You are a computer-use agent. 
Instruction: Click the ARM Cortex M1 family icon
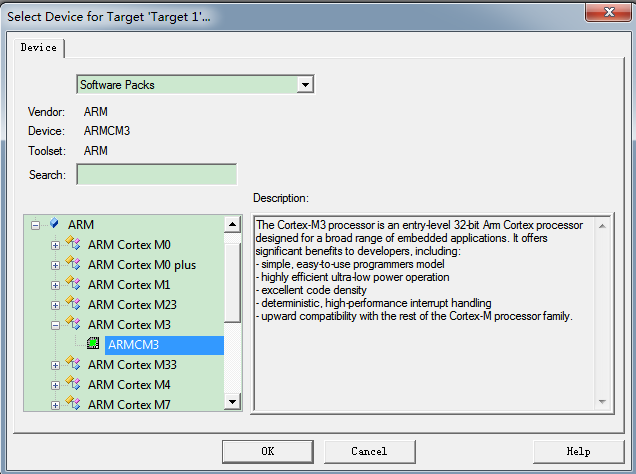tap(73, 285)
